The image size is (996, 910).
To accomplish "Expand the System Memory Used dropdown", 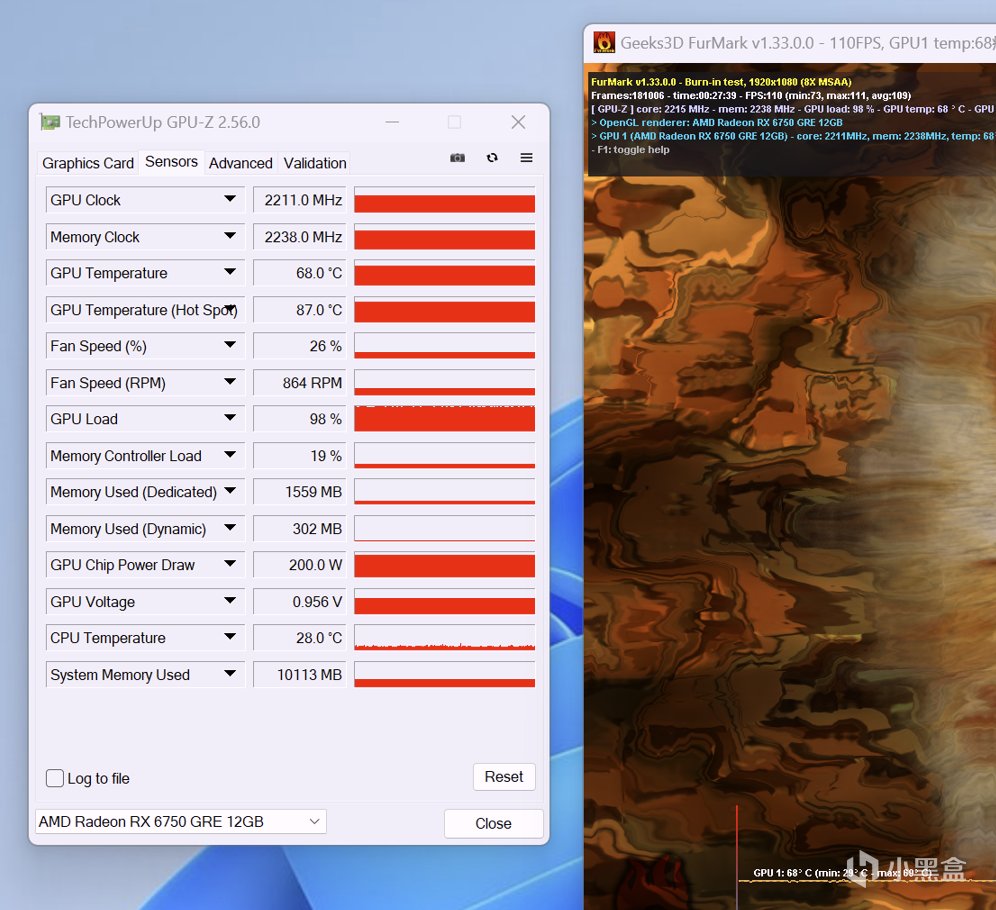I will click(230, 674).
